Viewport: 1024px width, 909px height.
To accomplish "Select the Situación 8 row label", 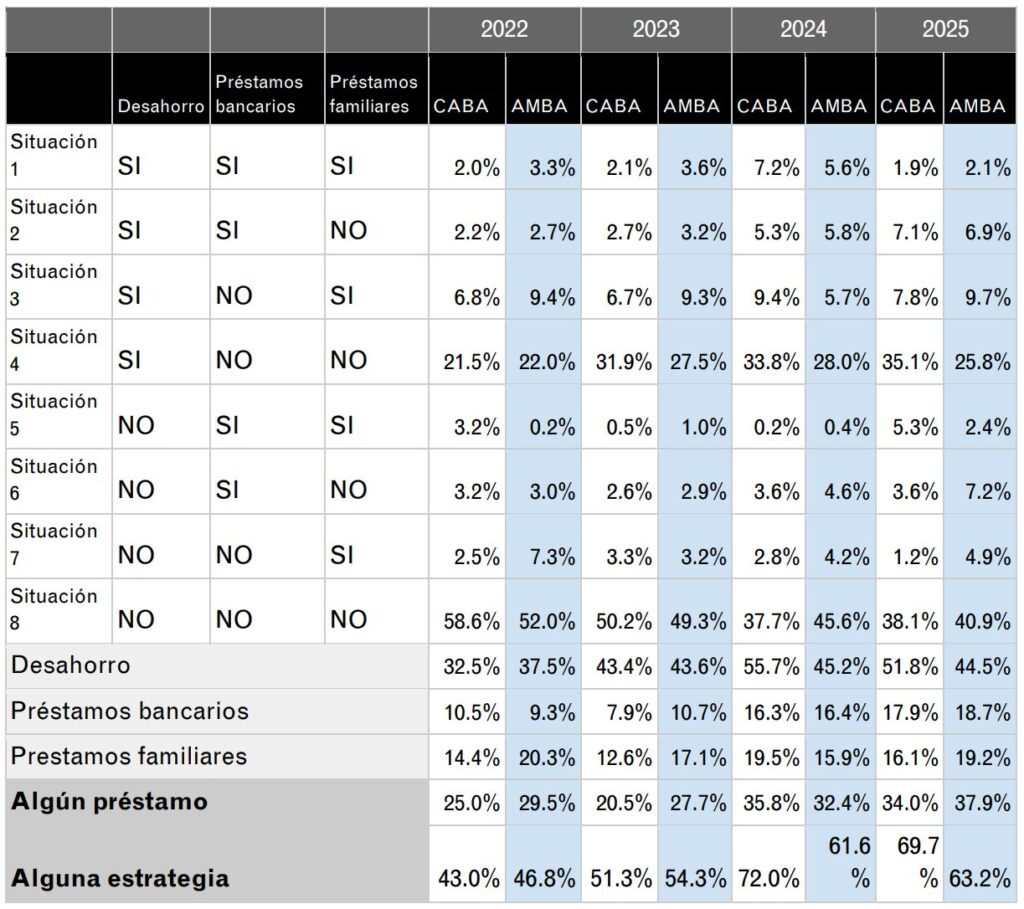I will tap(55, 609).
